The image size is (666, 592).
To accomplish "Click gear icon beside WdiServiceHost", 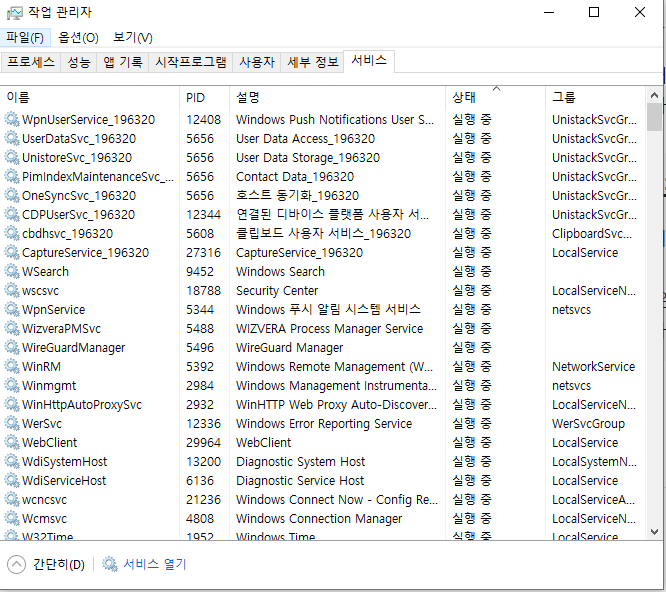I will 12,480.
